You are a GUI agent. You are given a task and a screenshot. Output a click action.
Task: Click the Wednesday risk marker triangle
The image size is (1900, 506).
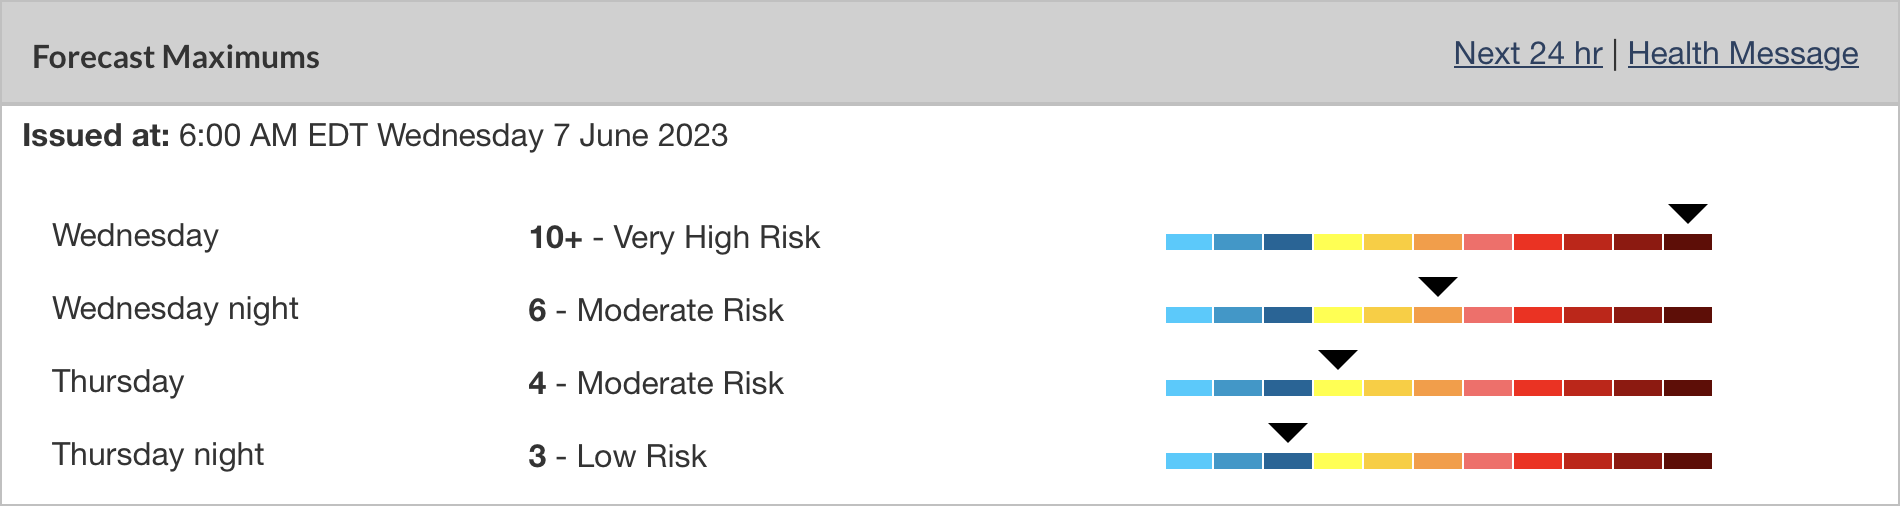(x=1688, y=213)
